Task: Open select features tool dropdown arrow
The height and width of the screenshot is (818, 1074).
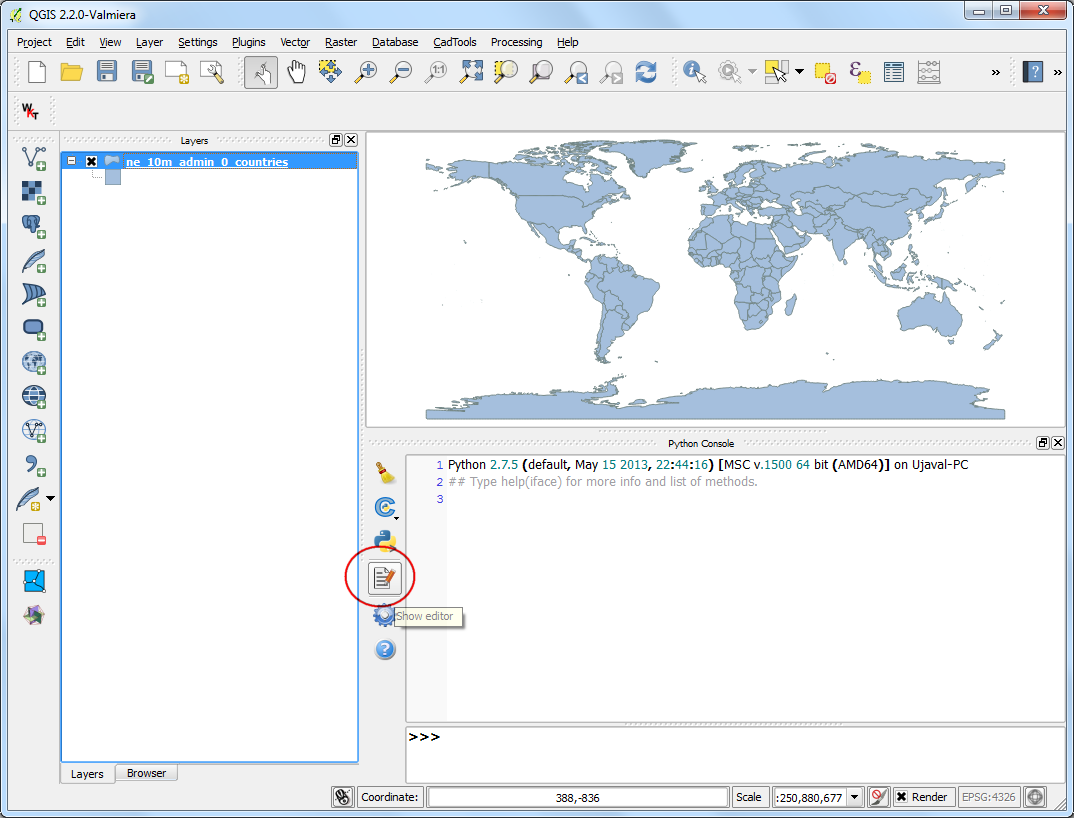Action: coord(799,71)
